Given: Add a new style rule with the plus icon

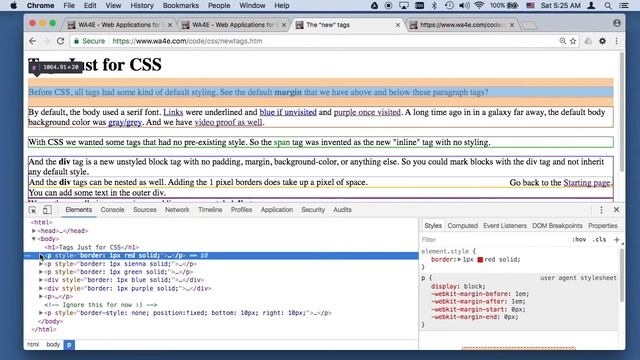Looking at the screenshot, I should [x=616, y=240].
